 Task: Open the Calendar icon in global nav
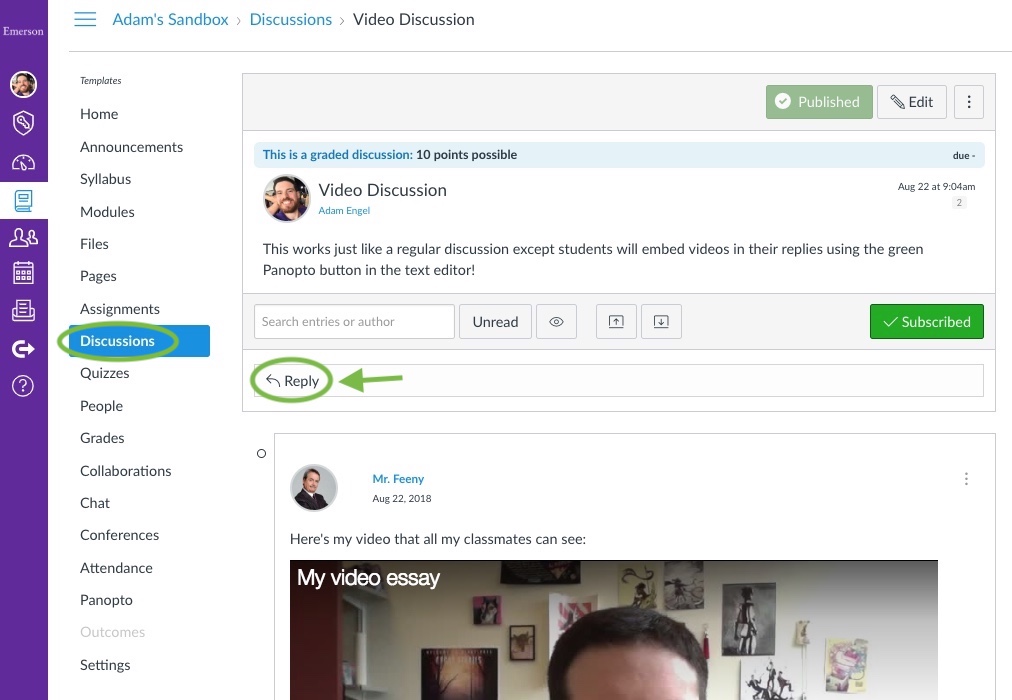23,273
